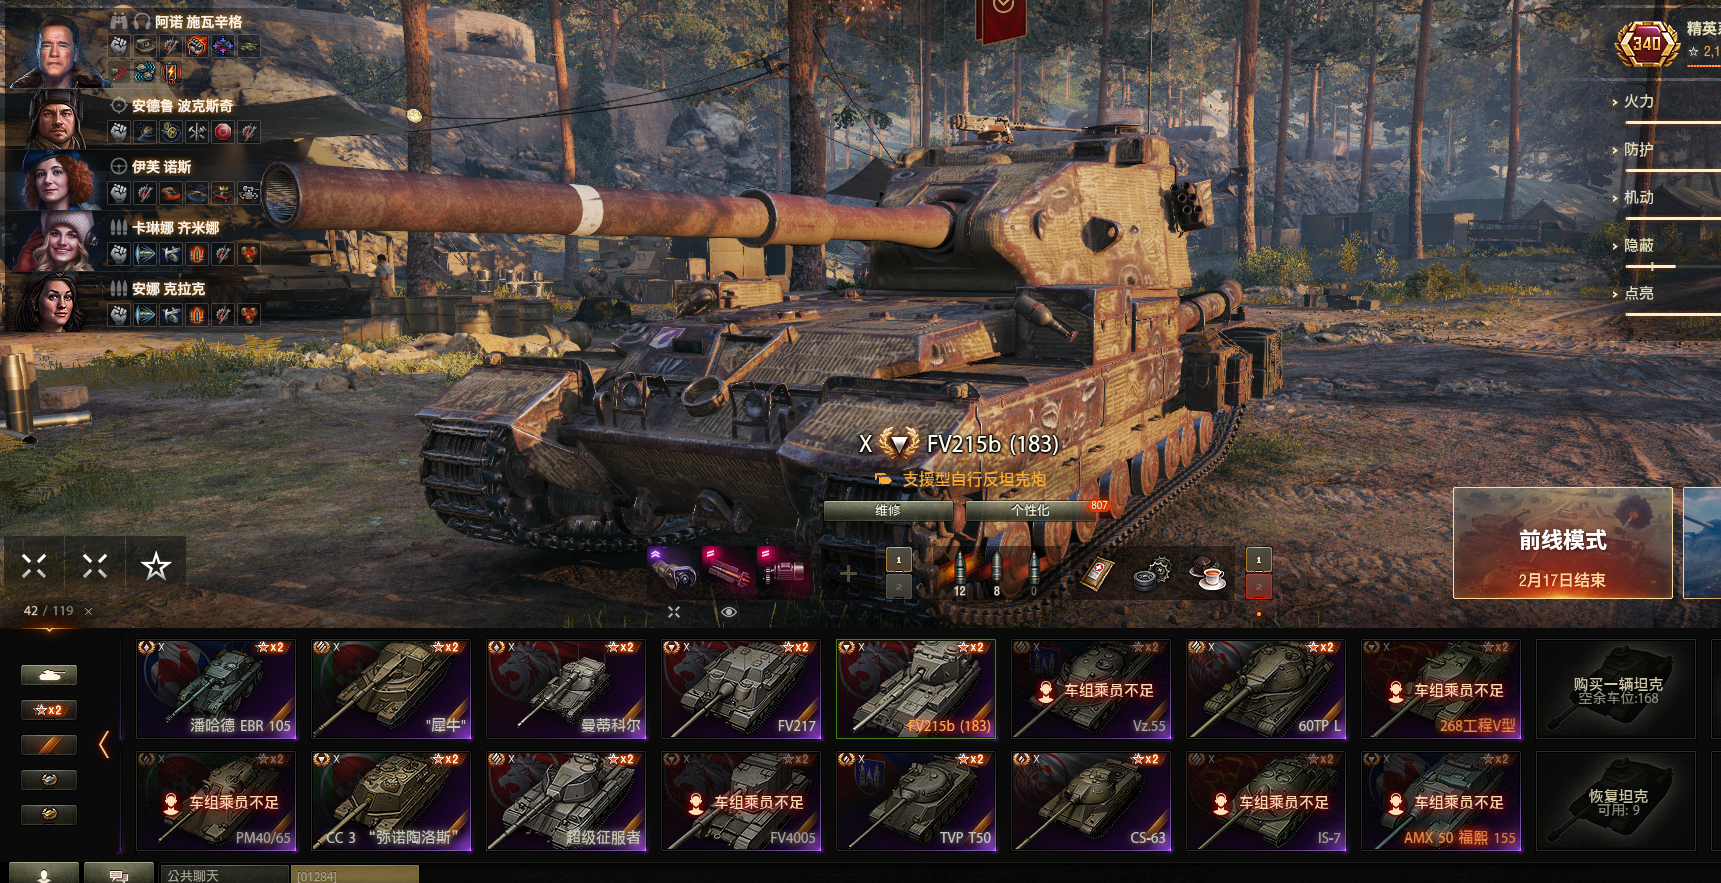Screen dimensions: 1721x883
Task: Select the first-aid kit consumable slot
Action: pos(1097,574)
